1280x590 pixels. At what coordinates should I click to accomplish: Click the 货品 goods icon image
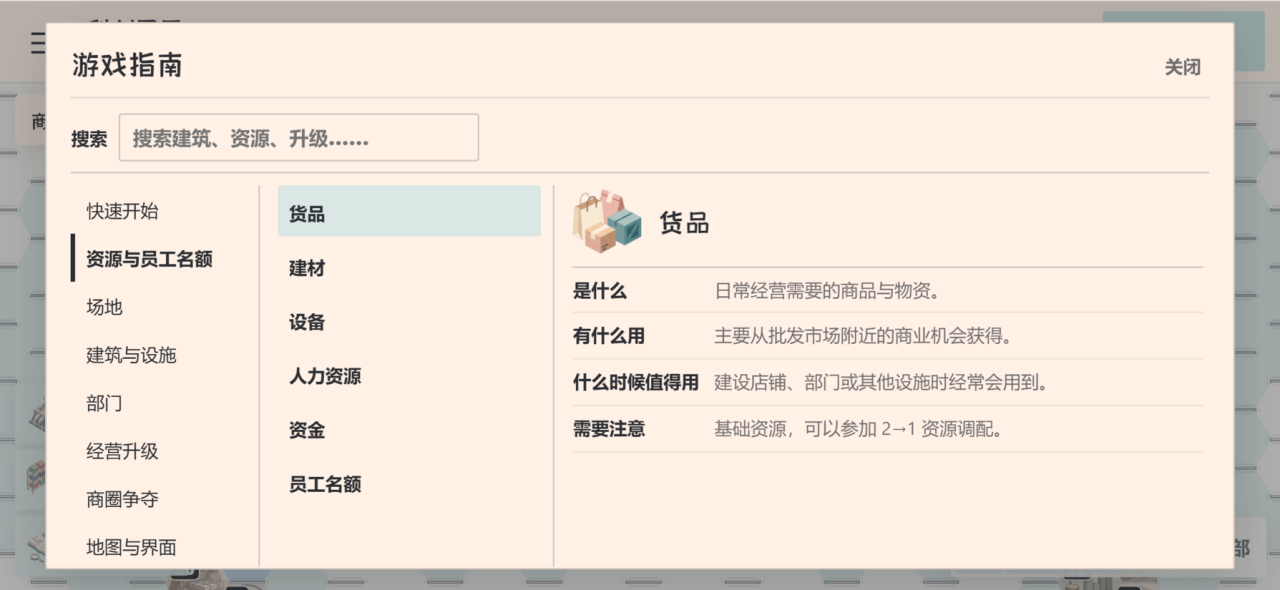point(606,221)
